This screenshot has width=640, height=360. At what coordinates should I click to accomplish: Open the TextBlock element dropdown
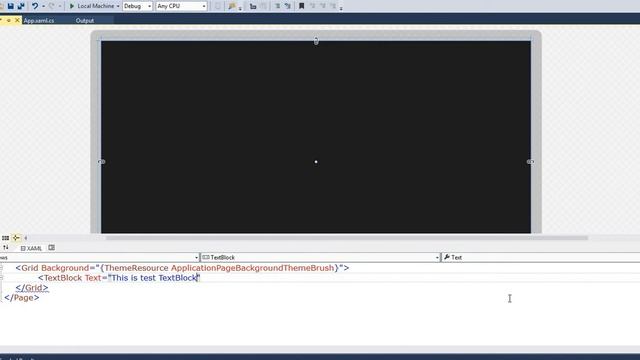320,258
